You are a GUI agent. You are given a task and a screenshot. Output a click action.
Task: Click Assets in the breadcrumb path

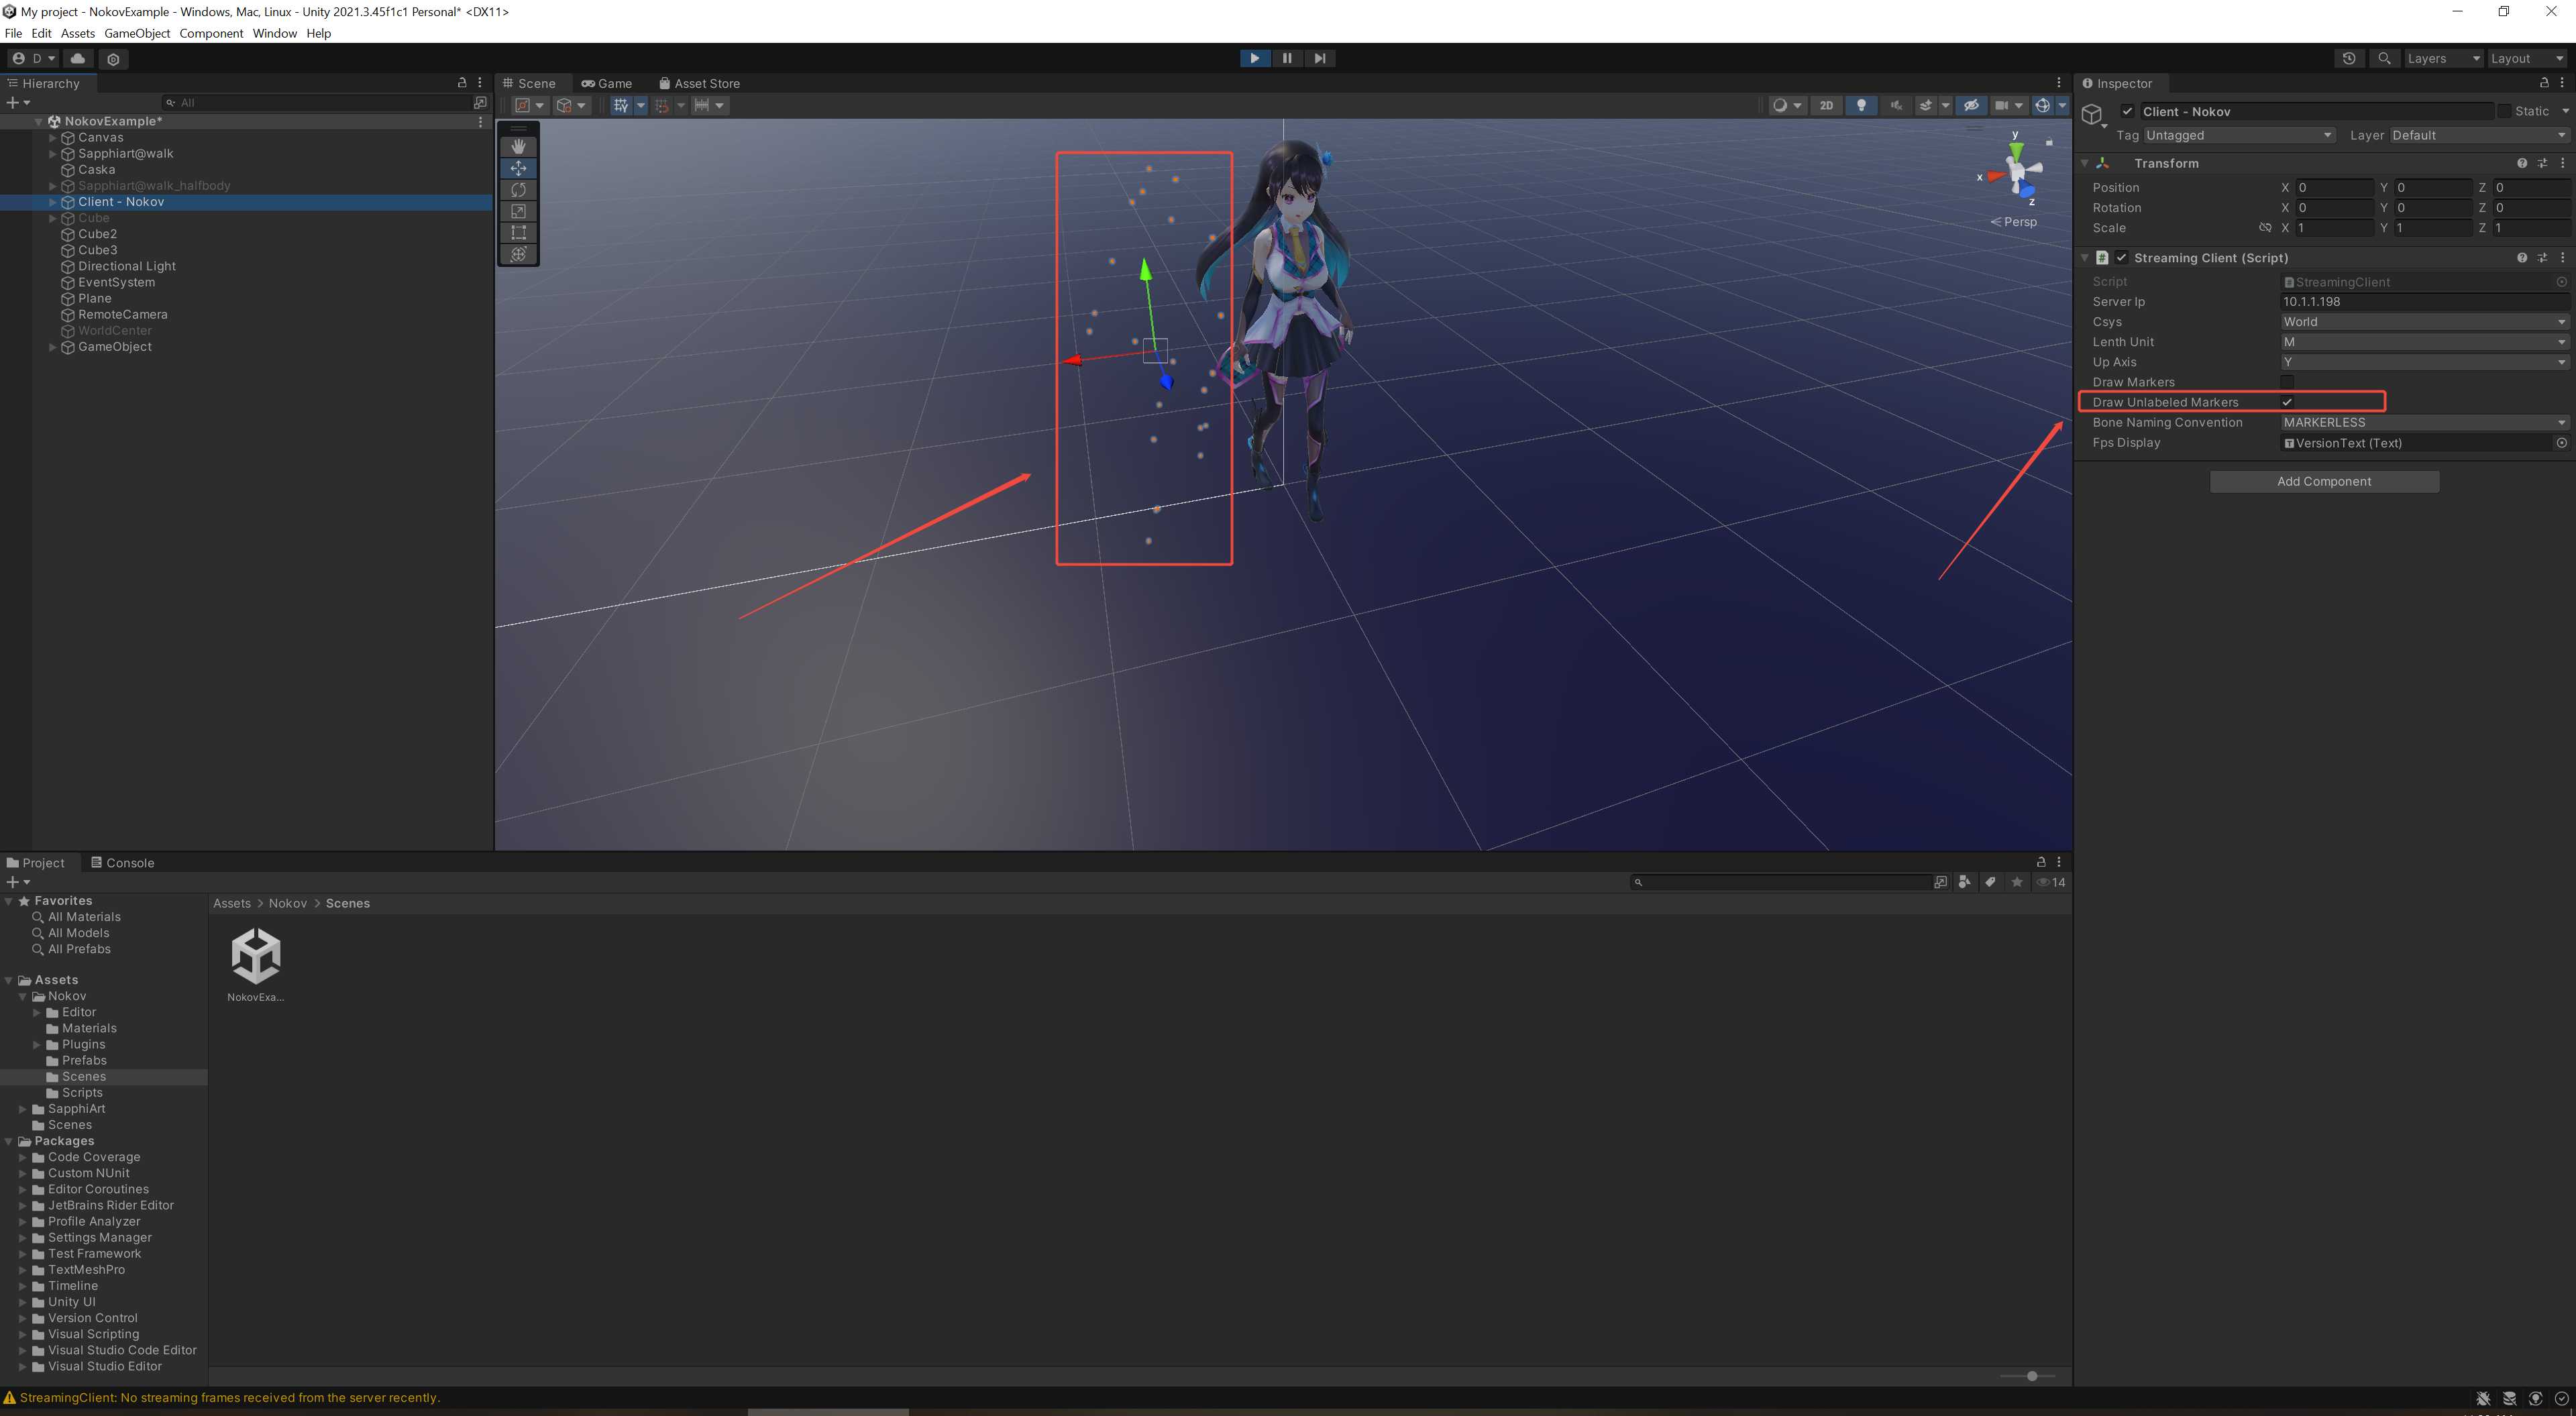(x=232, y=903)
